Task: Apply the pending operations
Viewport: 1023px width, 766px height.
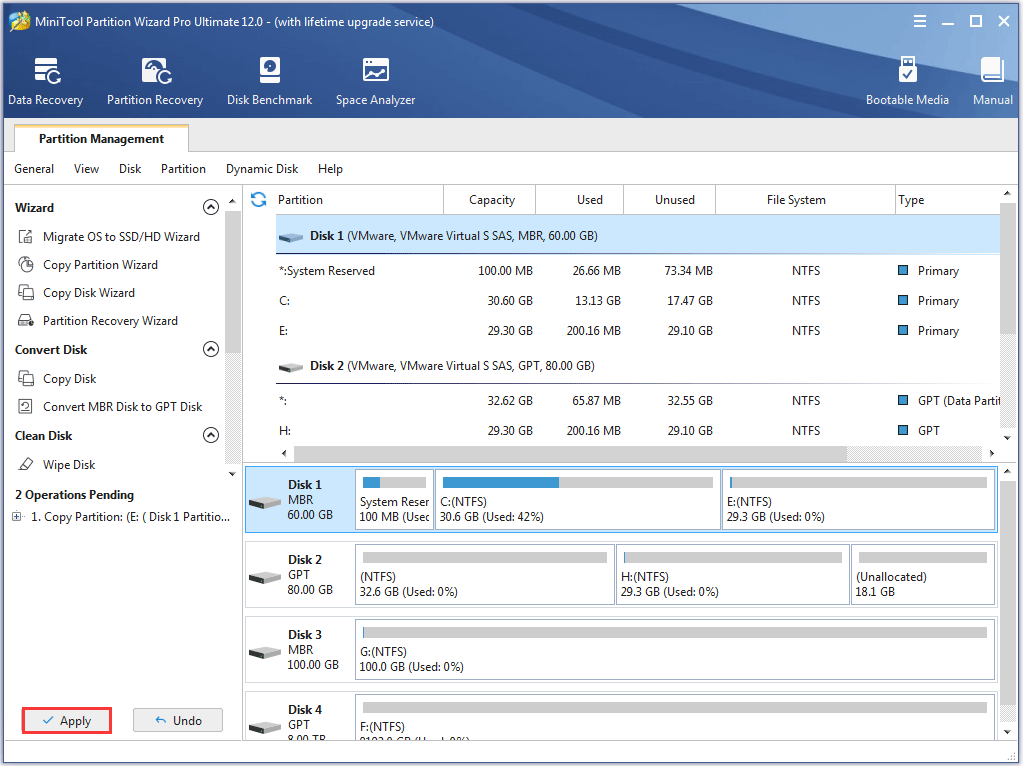Action: click(67, 720)
